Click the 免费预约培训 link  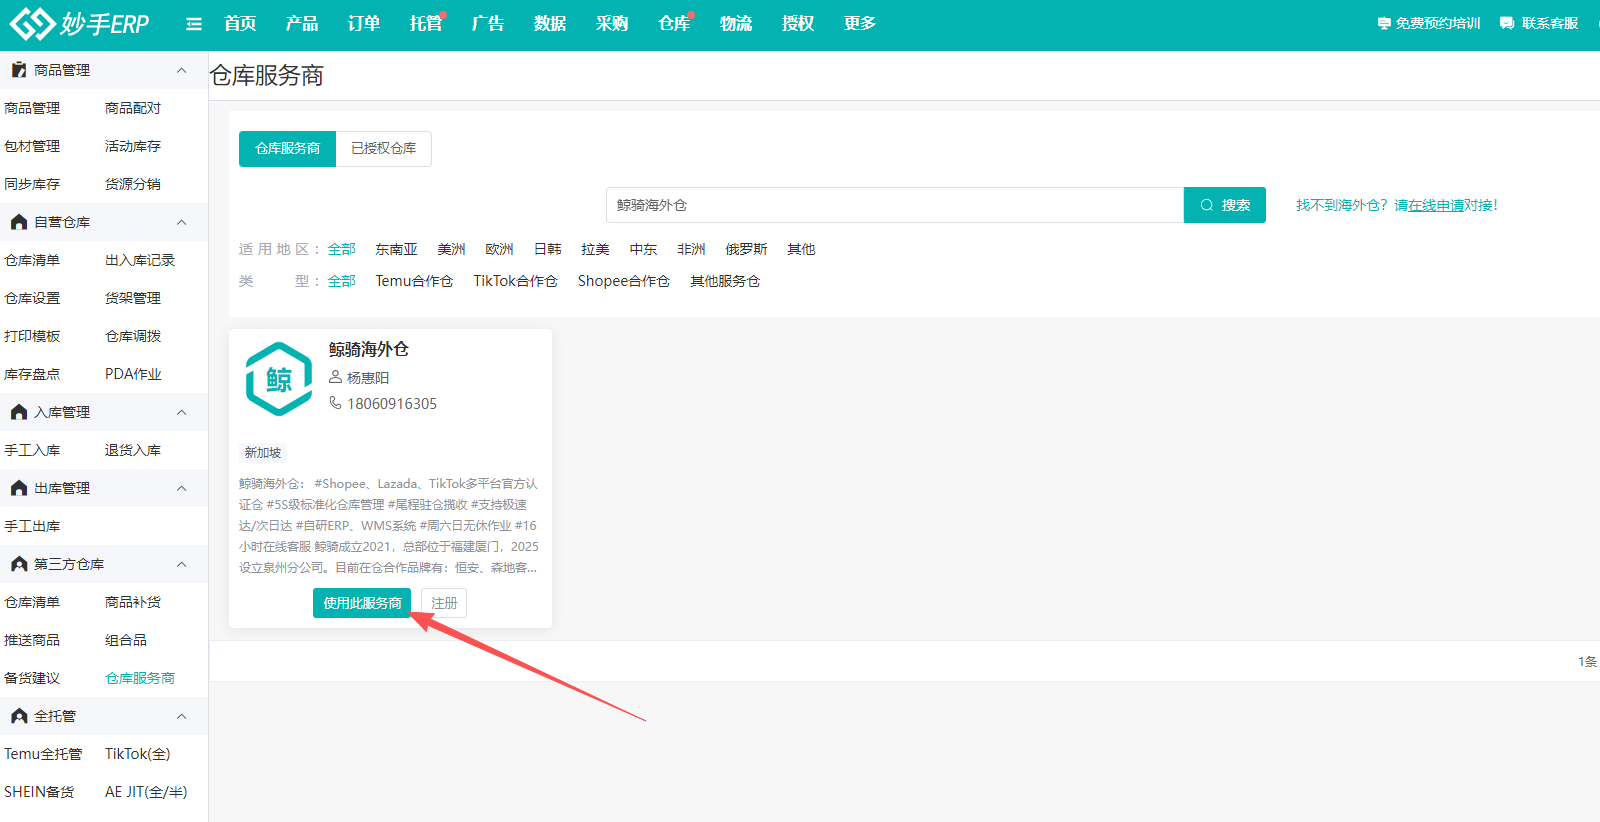(1438, 23)
